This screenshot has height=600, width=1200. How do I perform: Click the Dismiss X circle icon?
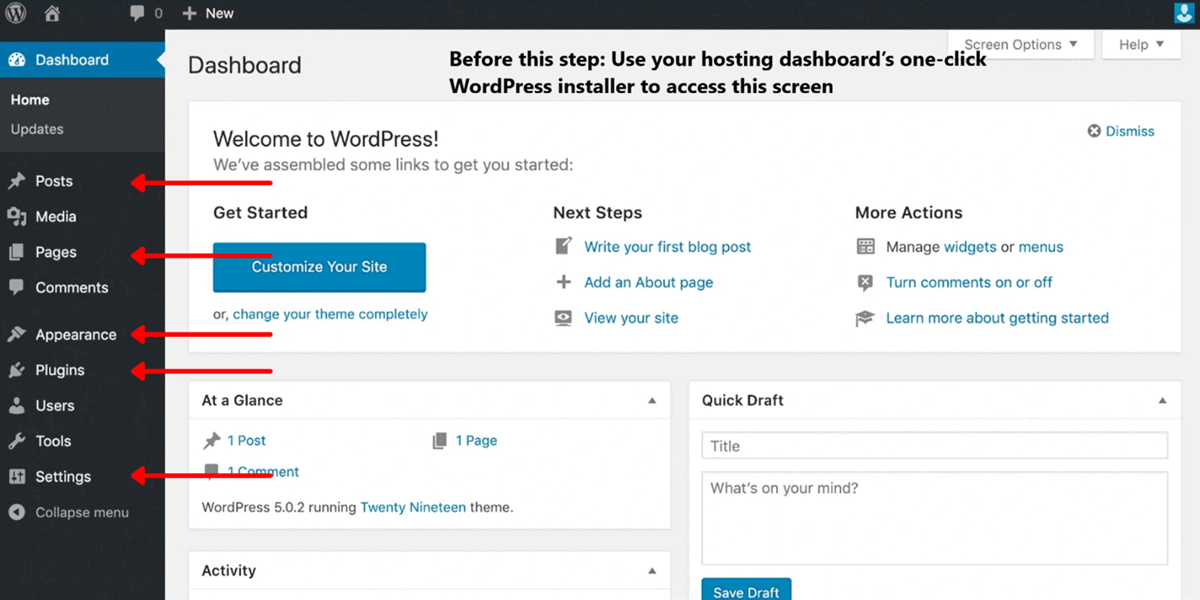pos(1094,131)
